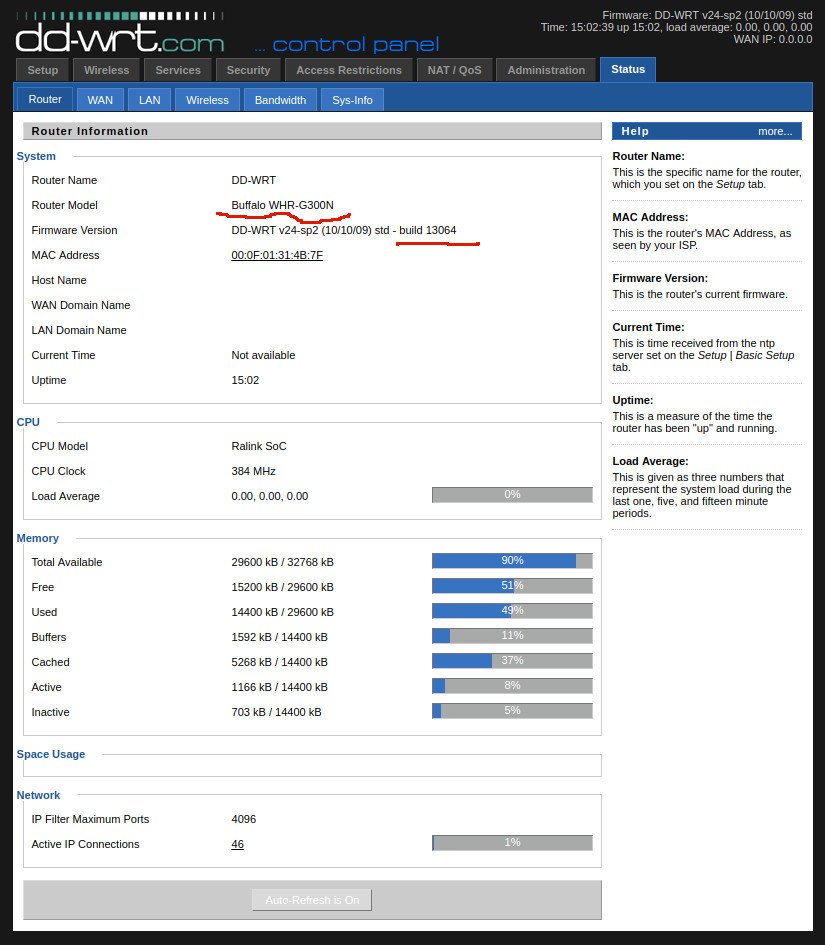Click the header Firmware: DD-WRT v24-sp2 line

707,15
